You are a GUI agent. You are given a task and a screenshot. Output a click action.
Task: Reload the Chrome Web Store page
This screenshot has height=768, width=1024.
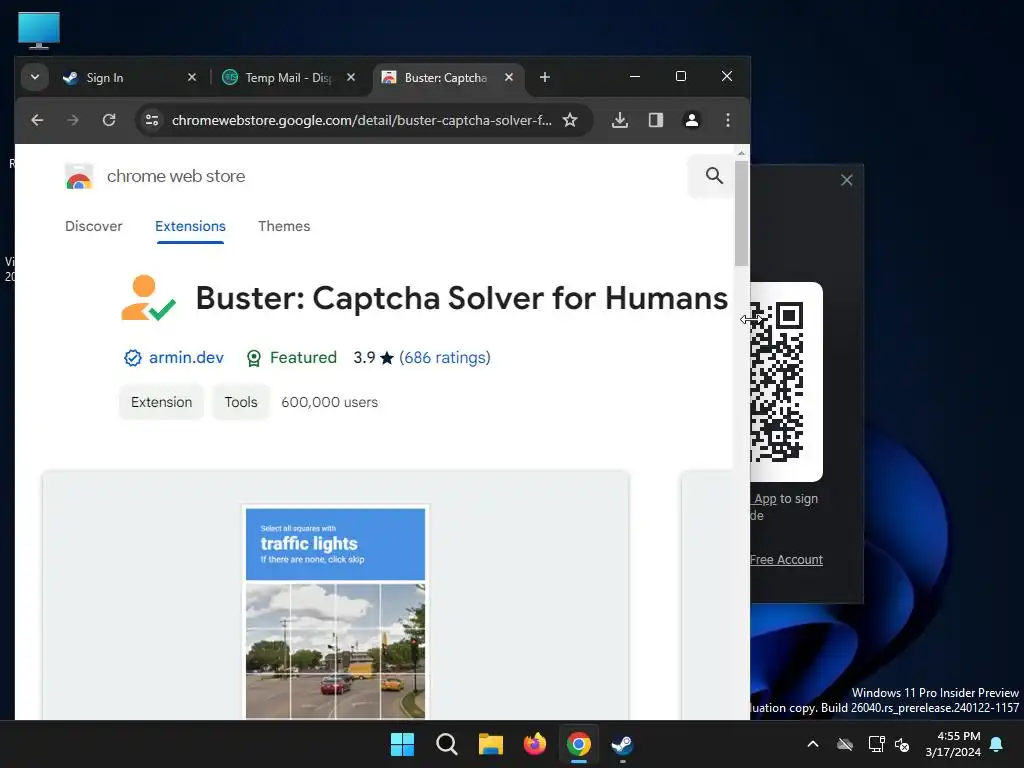(x=109, y=120)
